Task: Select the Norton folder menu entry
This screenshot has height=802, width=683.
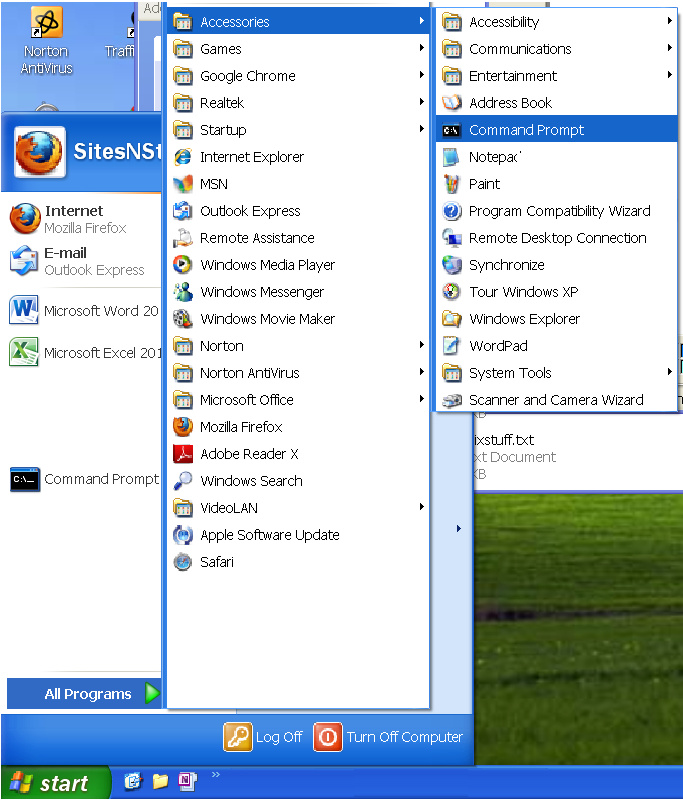Action: 298,346
